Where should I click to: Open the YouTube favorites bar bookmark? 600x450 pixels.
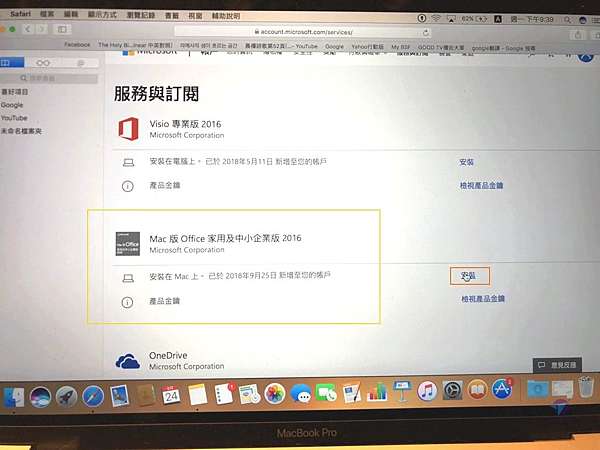coord(281,46)
